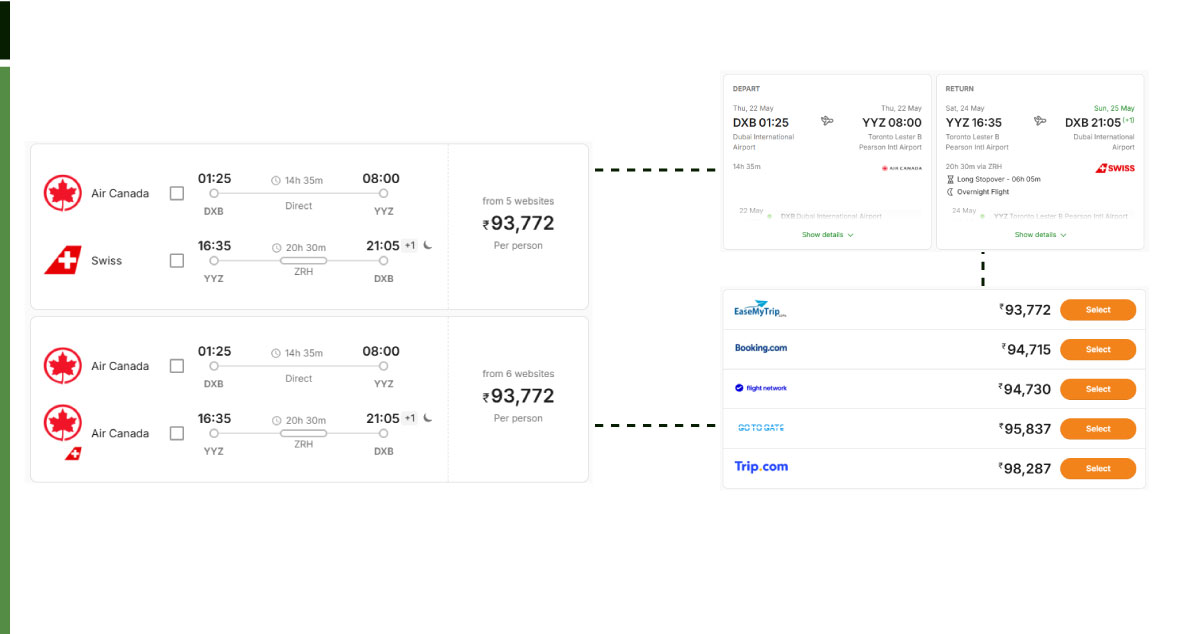Image resolution: width=1202 pixels, height=634 pixels.
Task: Click the EaseMyTrip logo in the price list
Action: click(x=760, y=309)
